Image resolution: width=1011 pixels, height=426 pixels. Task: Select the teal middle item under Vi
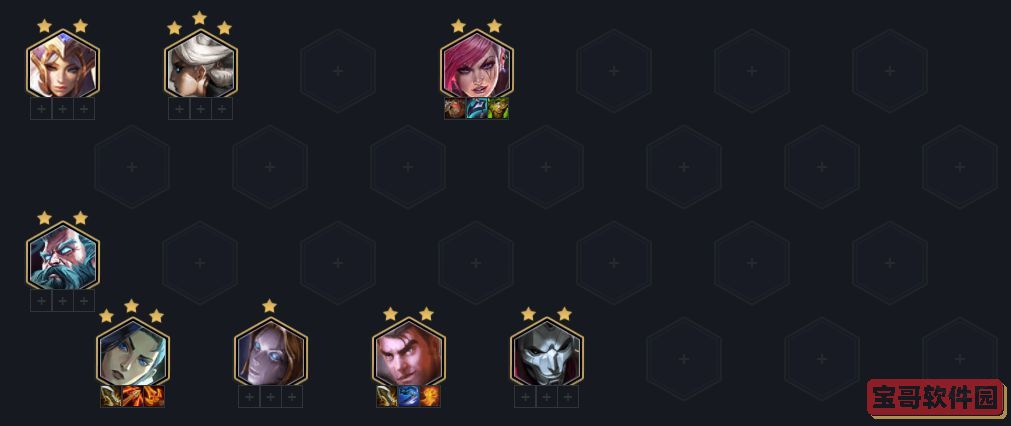coord(476,108)
